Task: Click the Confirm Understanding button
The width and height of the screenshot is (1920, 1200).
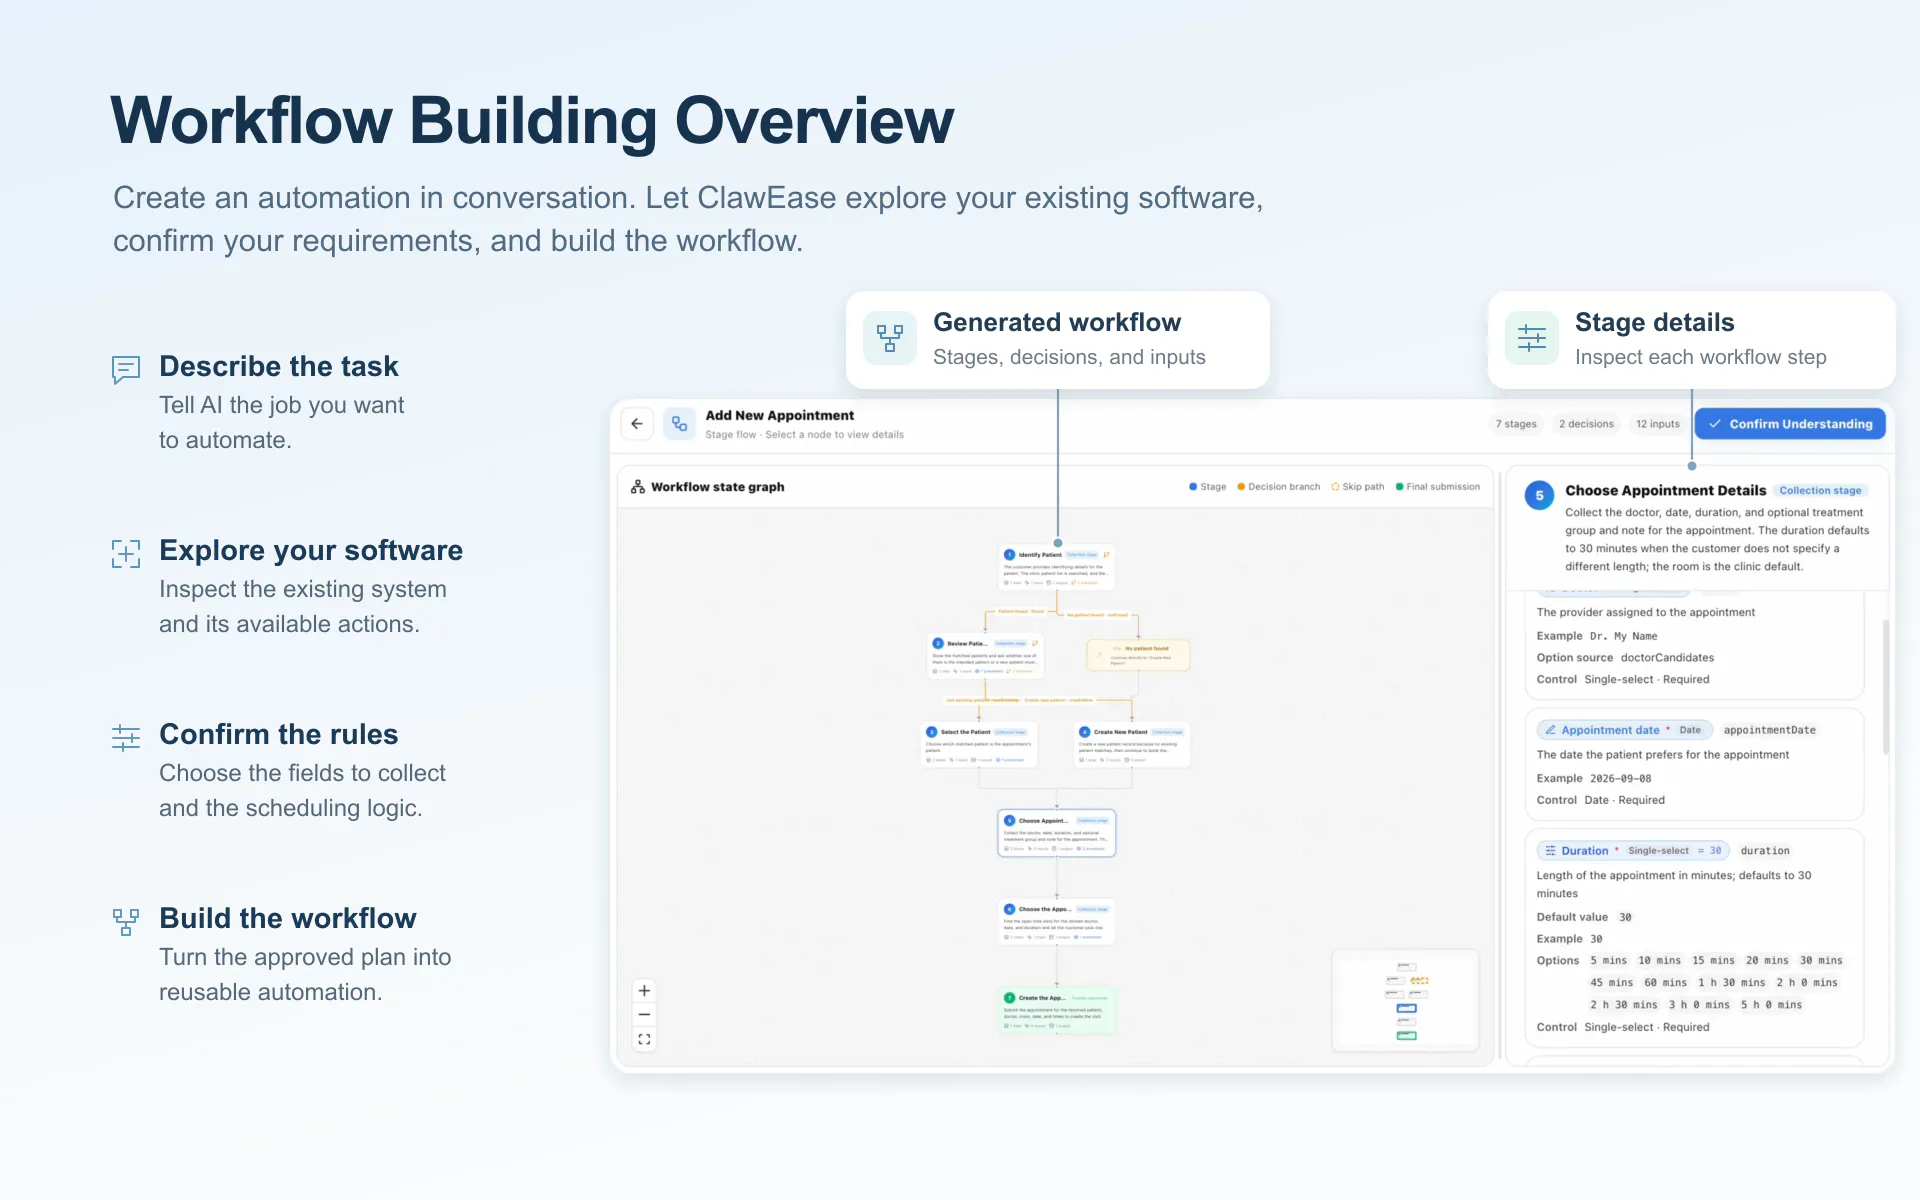Action: [1790, 424]
